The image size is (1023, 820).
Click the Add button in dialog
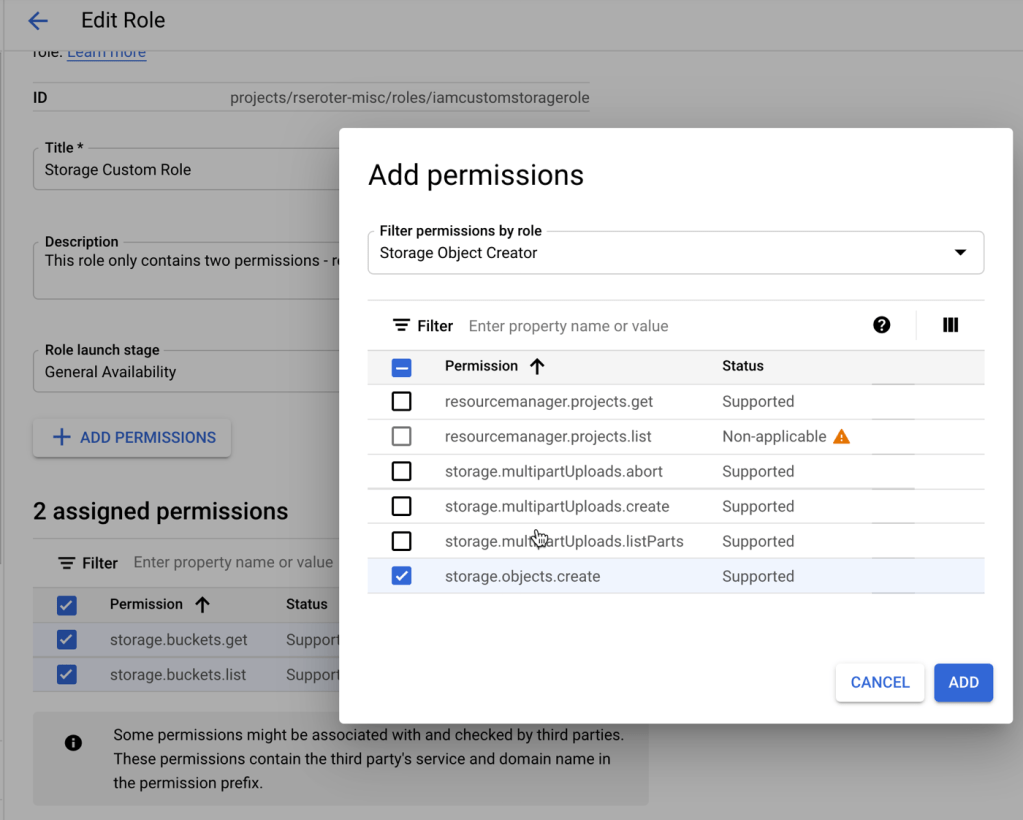click(963, 682)
